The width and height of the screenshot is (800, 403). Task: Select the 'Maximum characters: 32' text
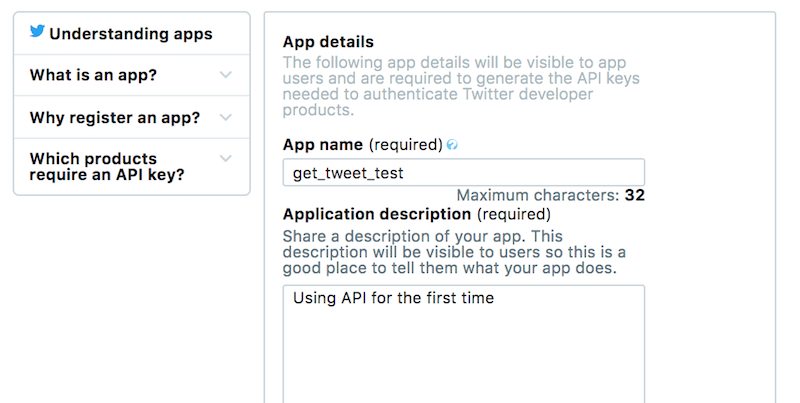[x=551, y=195]
